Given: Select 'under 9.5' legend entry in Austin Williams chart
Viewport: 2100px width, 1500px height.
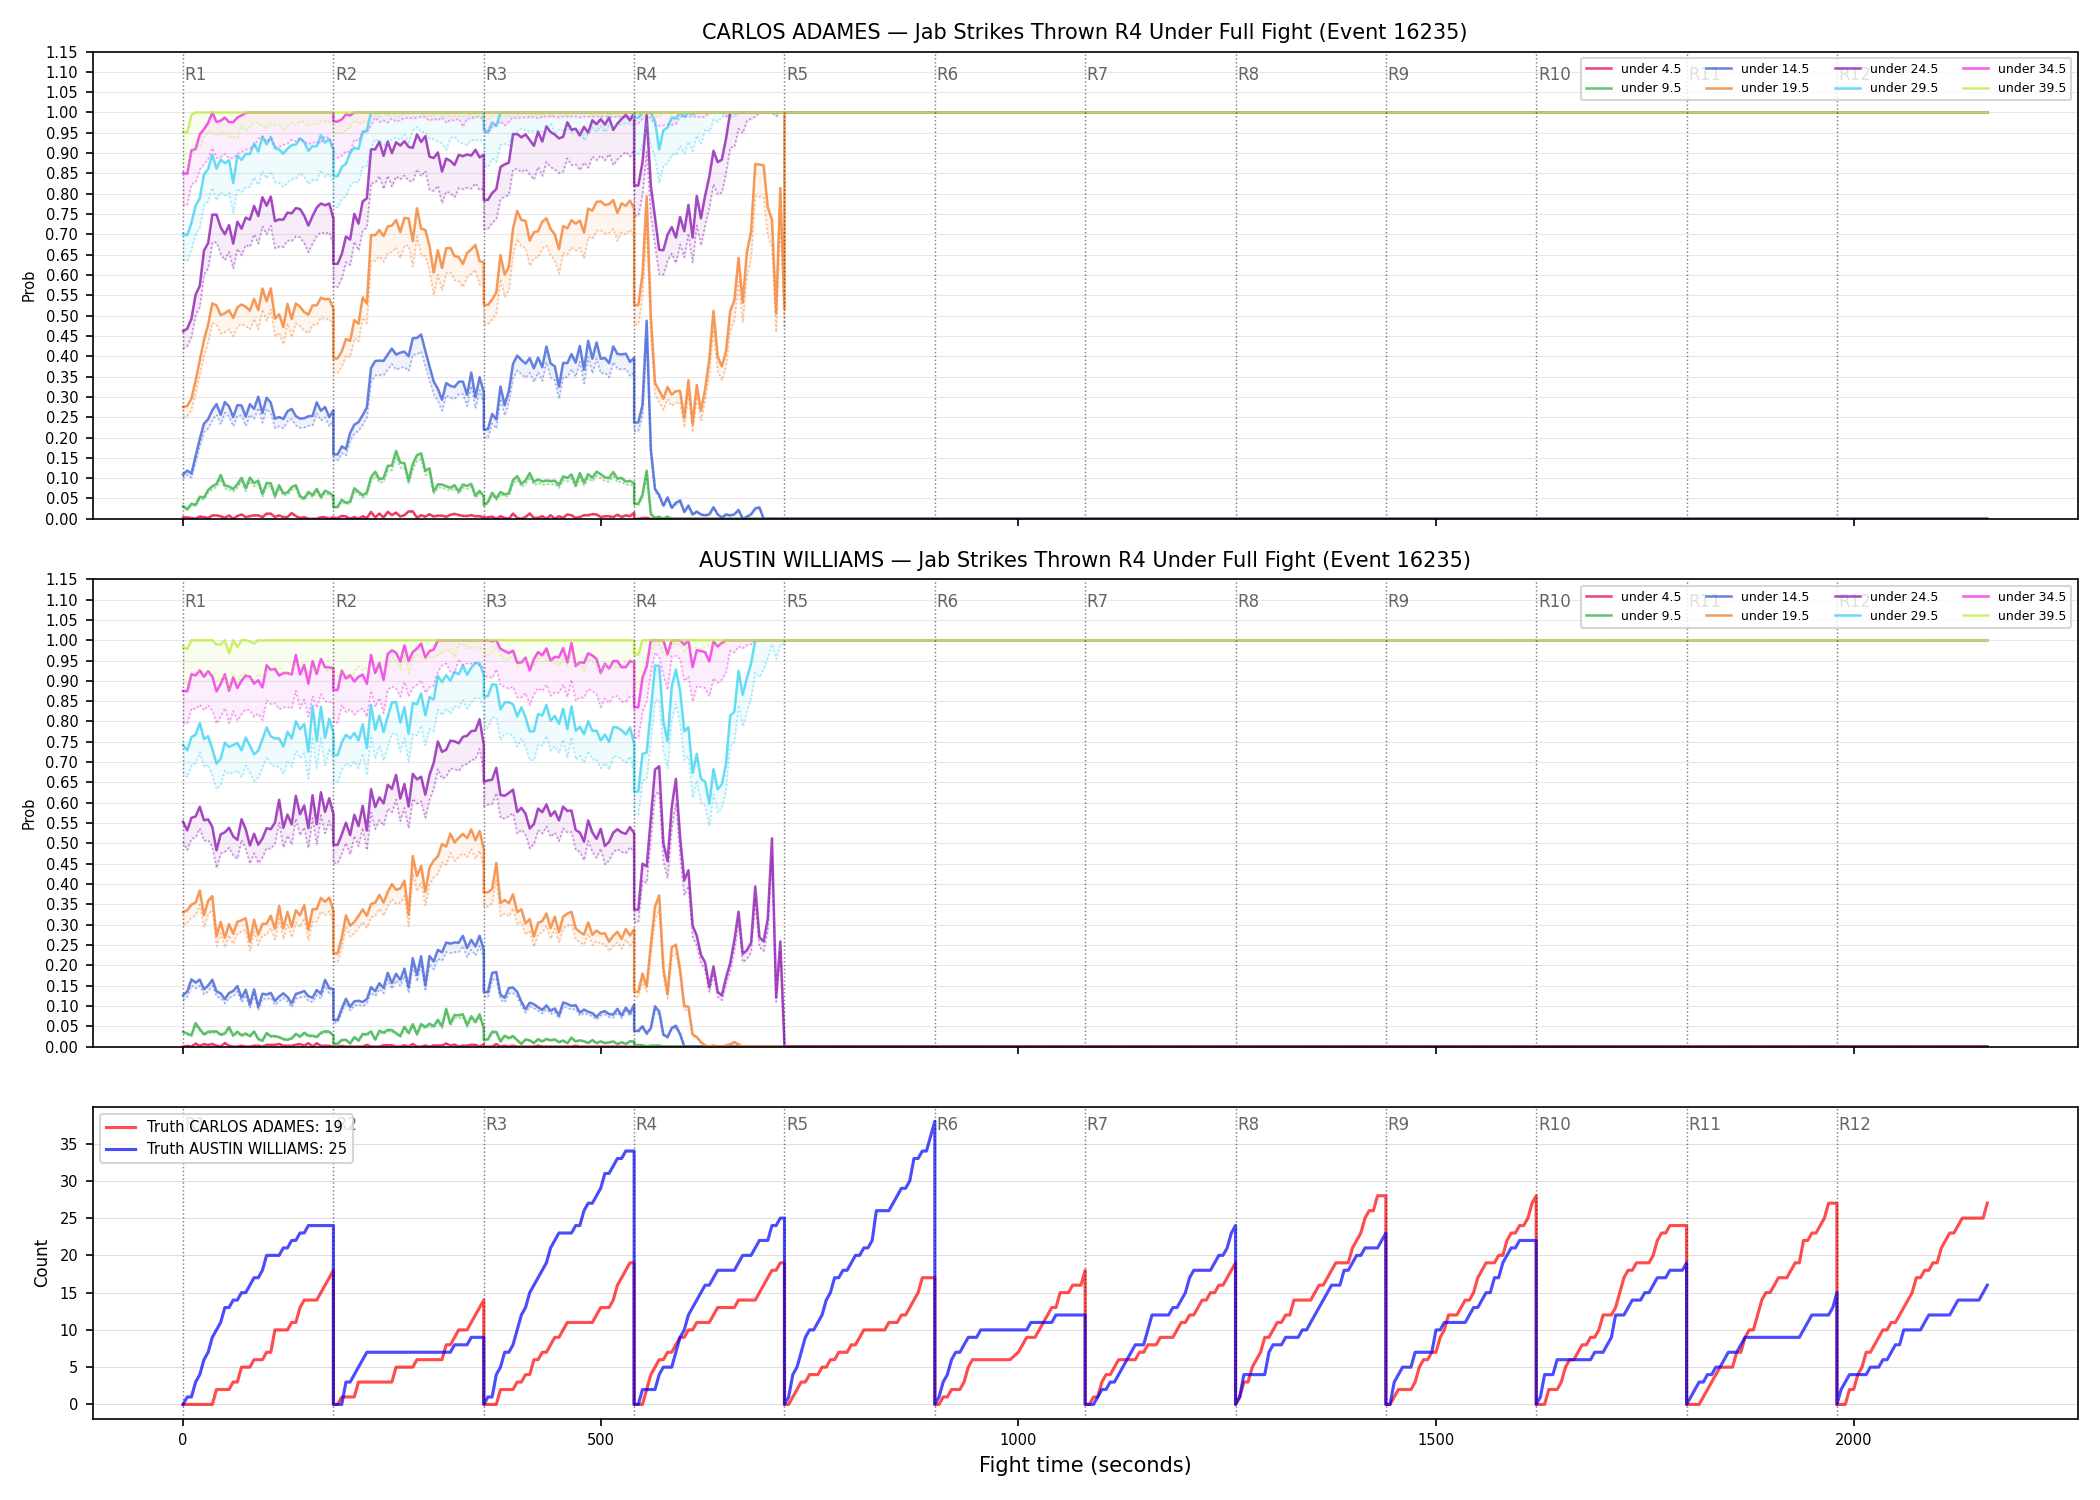Looking at the screenshot, I should point(1634,616).
